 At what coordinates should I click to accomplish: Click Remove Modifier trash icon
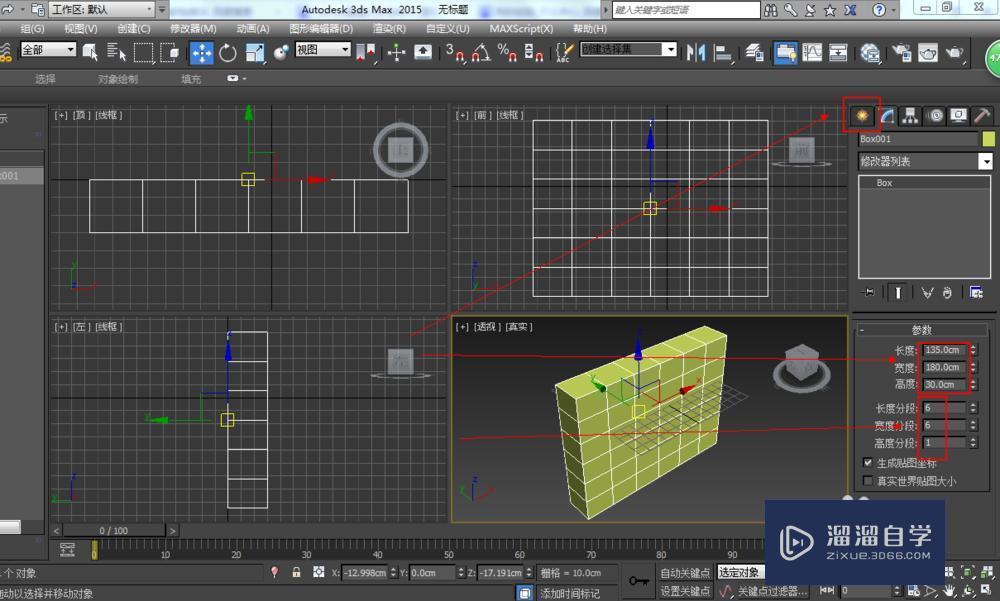[x=948, y=293]
